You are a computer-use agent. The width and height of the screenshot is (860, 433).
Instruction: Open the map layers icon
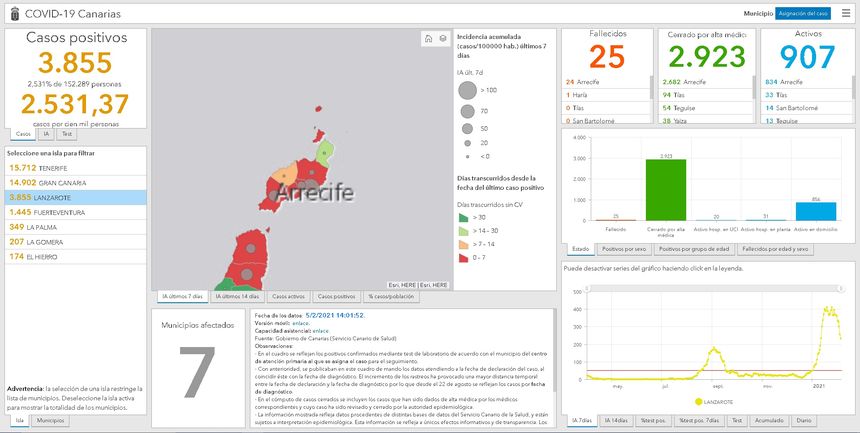[x=442, y=39]
